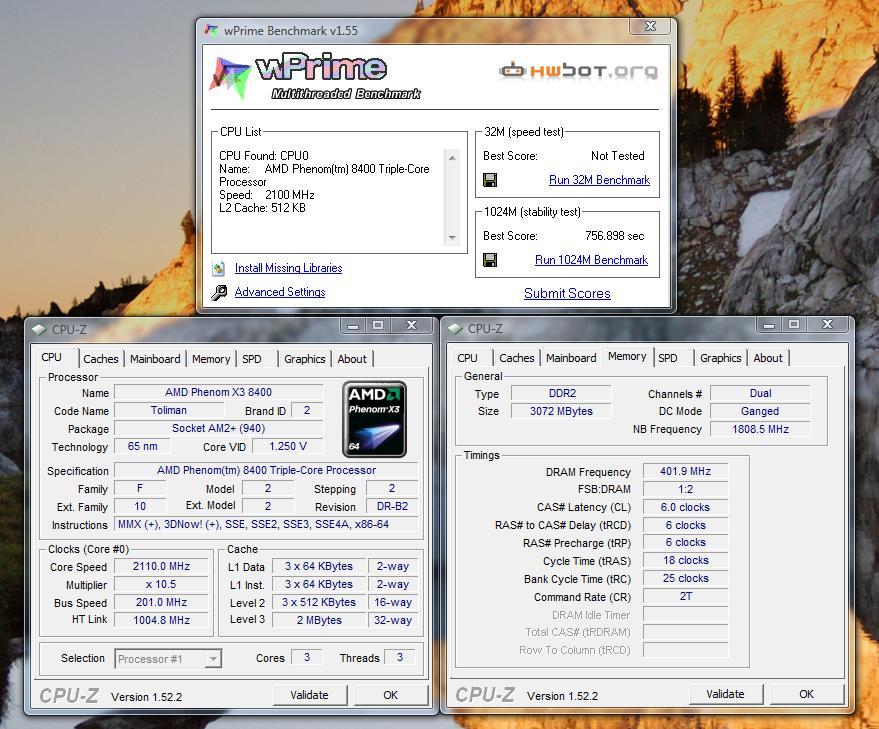Image resolution: width=879 pixels, height=729 pixels.
Task: Click the HWBOT.org logo in wPrime
Action: click(x=579, y=71)
